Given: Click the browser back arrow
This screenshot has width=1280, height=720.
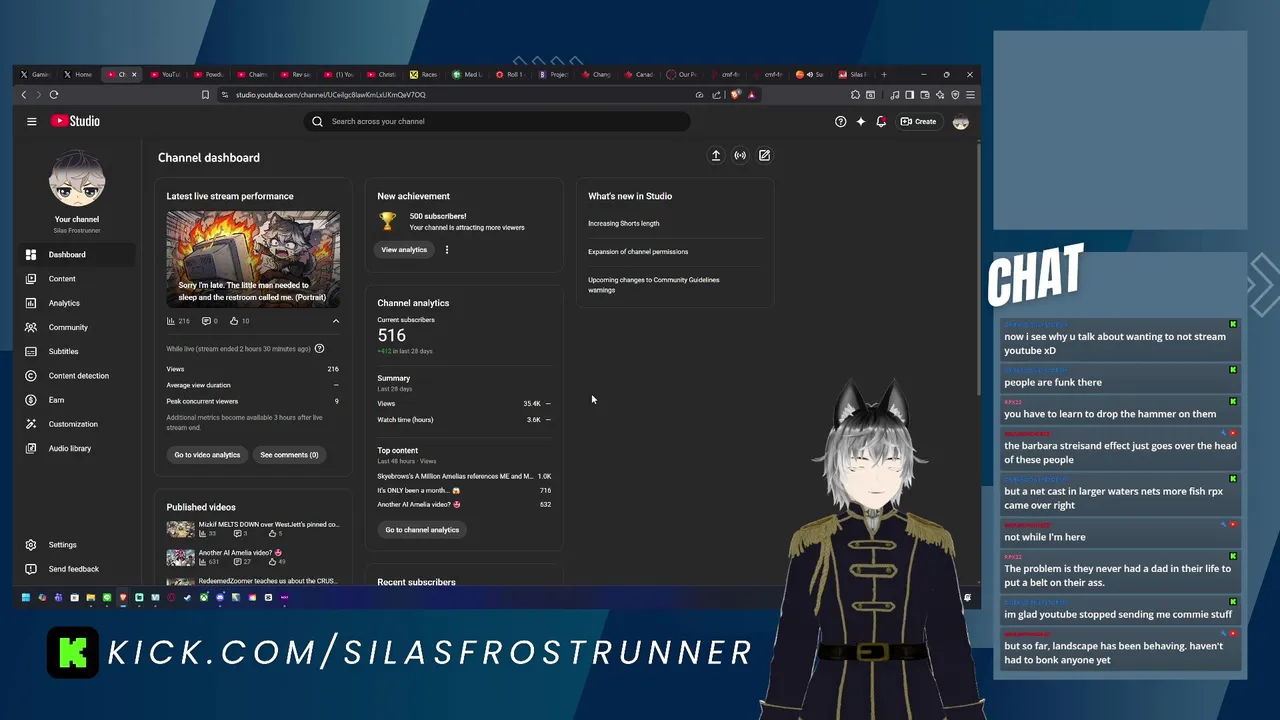Looking at the screenshot, I should [x=24, y=95].
